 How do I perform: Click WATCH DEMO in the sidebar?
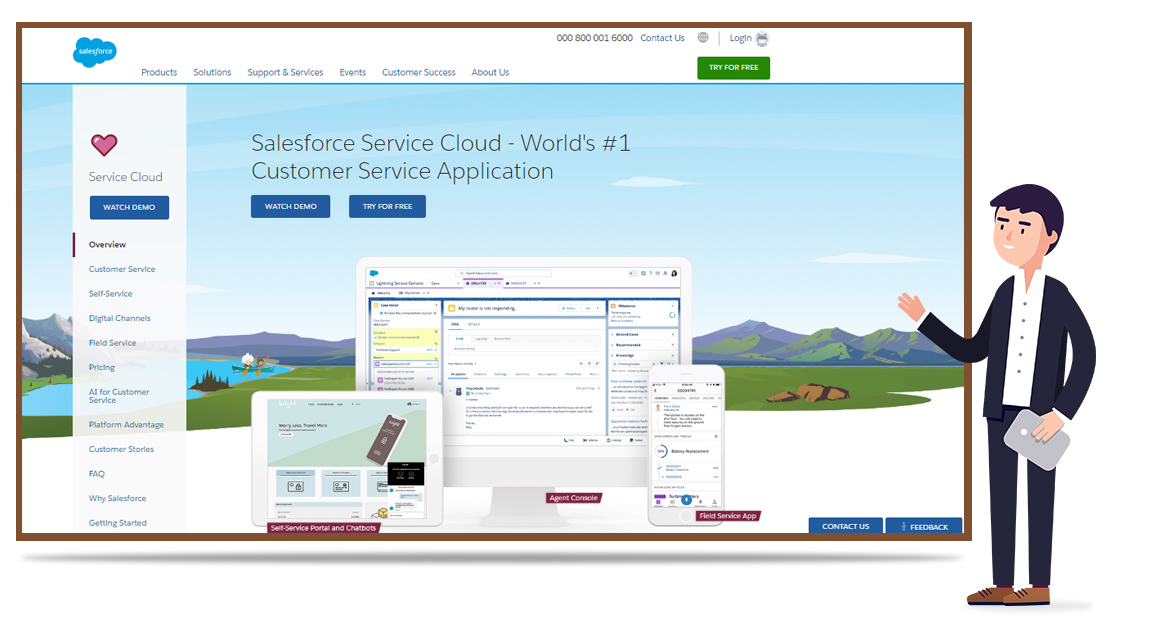(x=129, y=207)
